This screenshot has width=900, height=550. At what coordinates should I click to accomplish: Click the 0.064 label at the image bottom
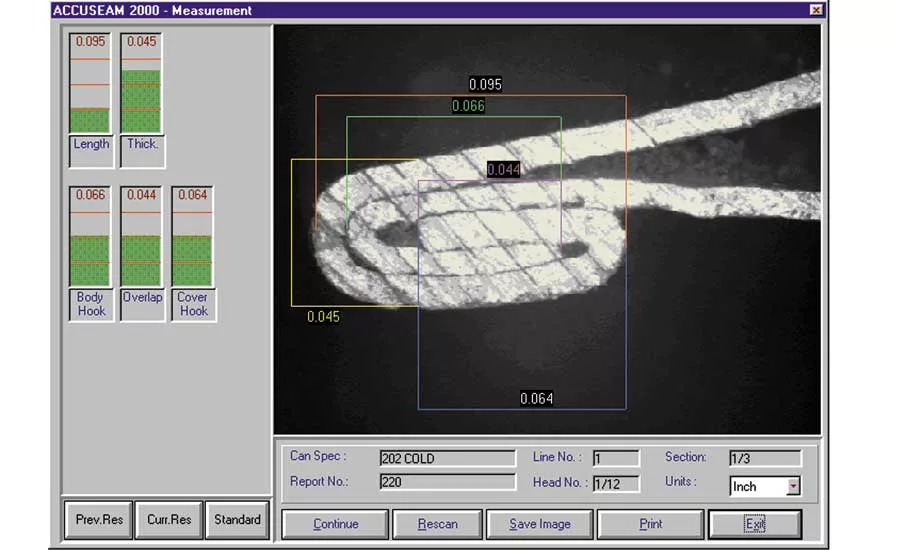tap(537, 398)
